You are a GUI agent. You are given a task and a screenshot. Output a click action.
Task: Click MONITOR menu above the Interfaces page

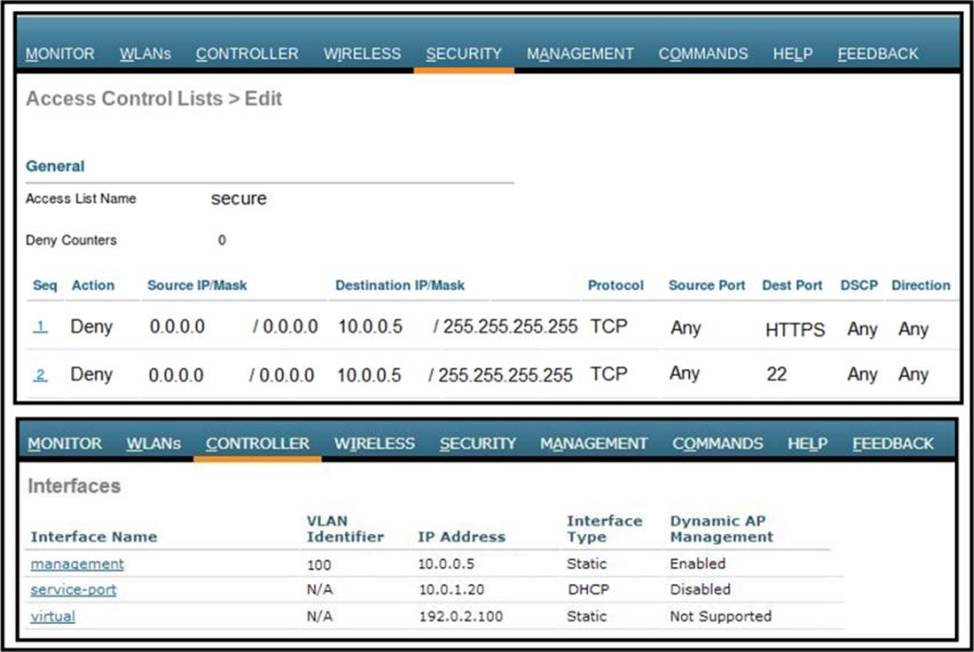pos(65,443)
